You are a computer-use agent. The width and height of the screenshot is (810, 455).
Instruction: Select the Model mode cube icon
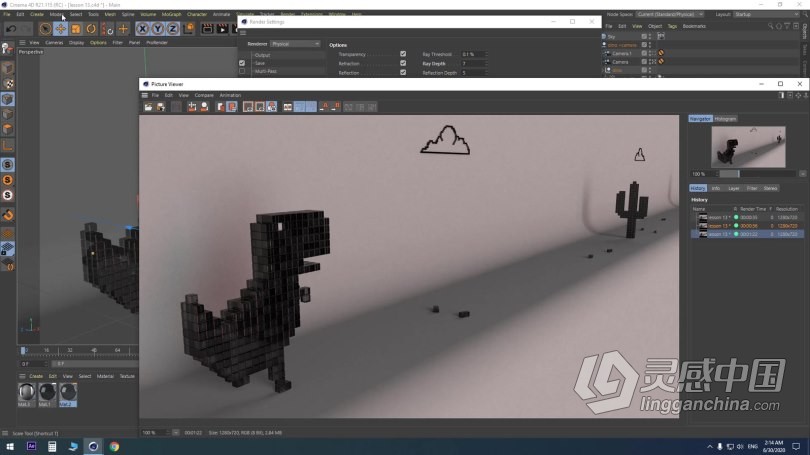[8, 68]
